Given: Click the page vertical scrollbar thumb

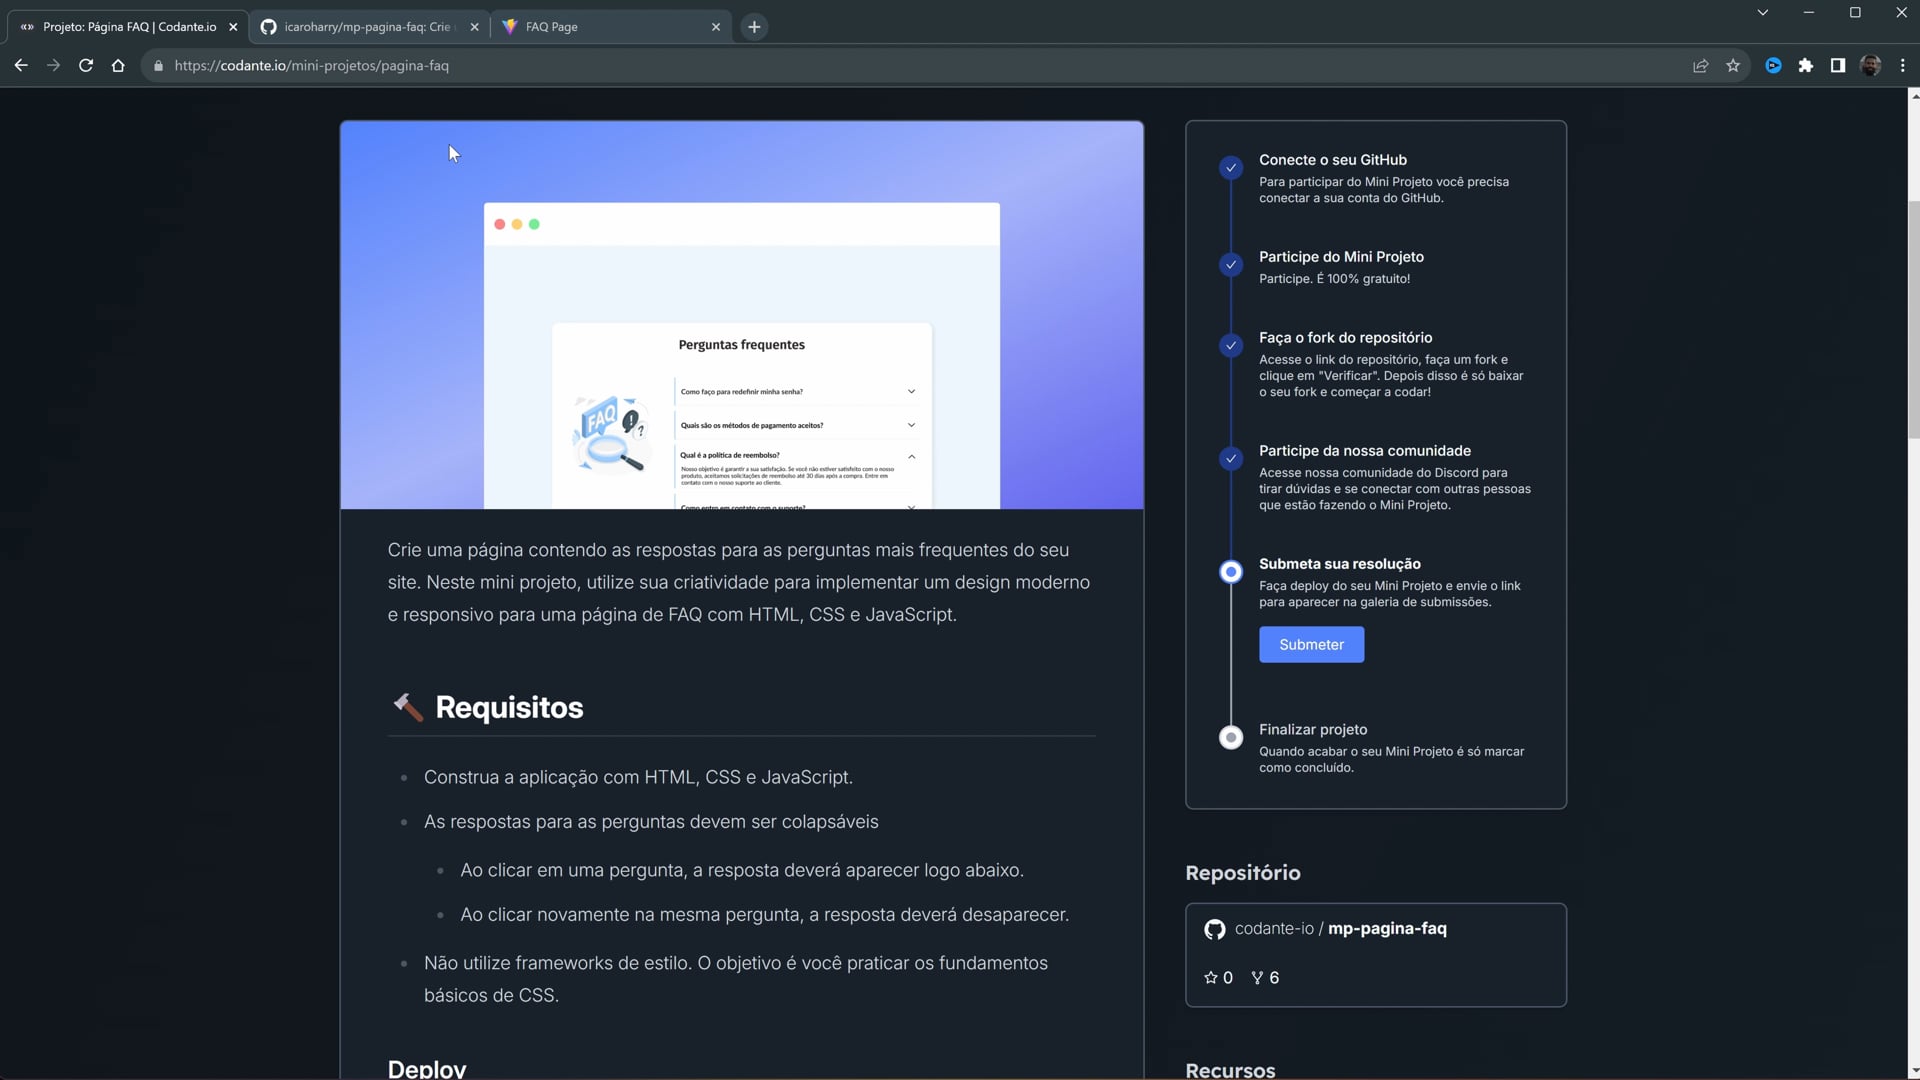Looking at the screenshot, I should (1913, 320).
